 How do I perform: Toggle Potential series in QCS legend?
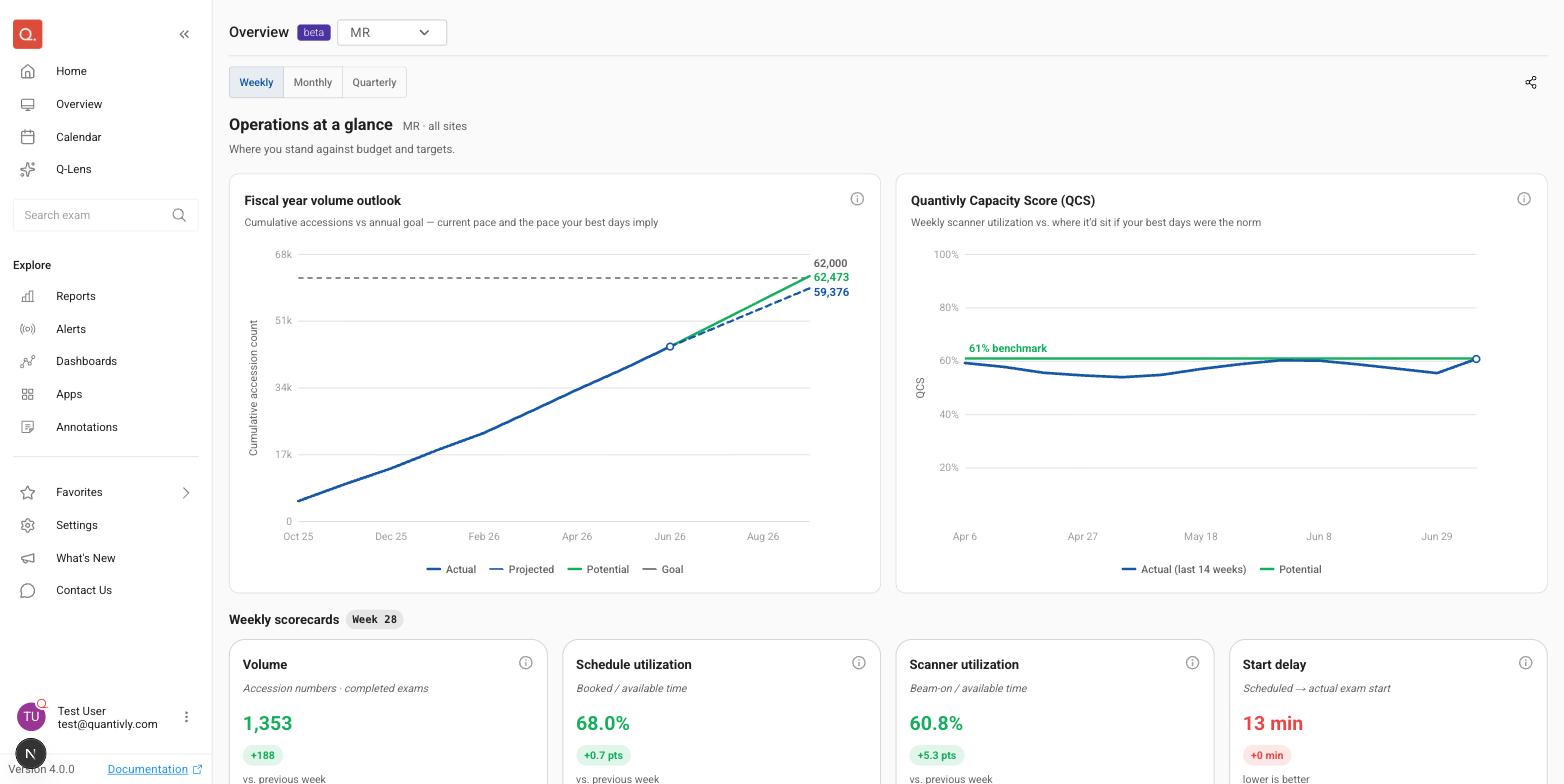tap(1290, 569)
